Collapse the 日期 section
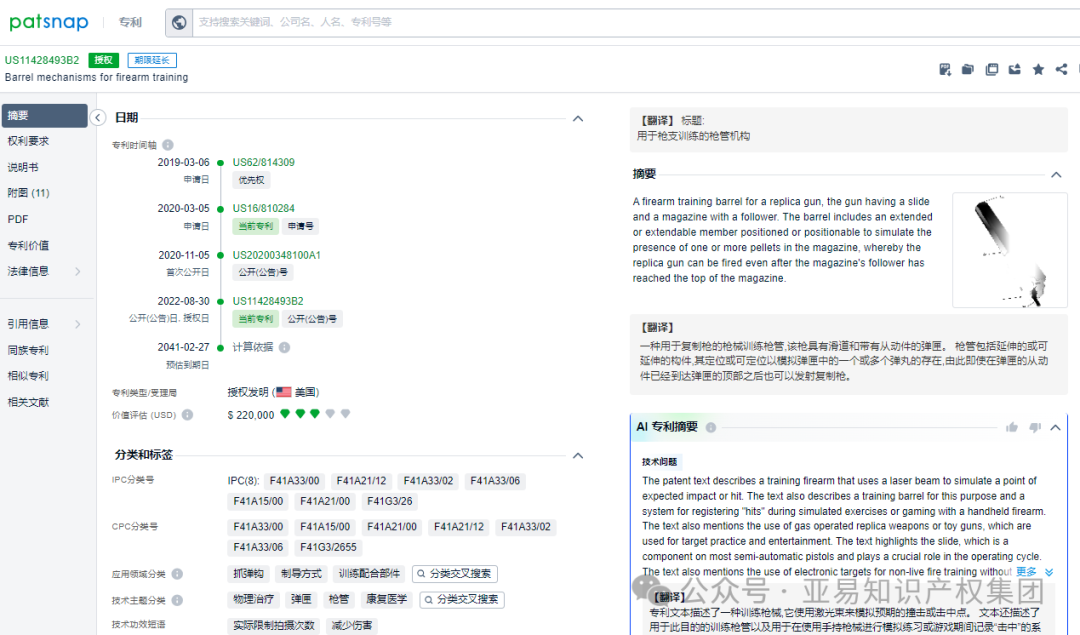1080x635 pixels. coord(578,118)
